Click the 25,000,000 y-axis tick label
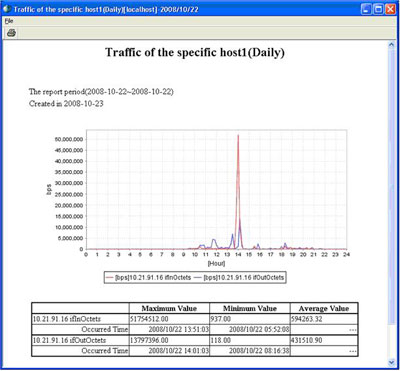 [x=69, y=194]
